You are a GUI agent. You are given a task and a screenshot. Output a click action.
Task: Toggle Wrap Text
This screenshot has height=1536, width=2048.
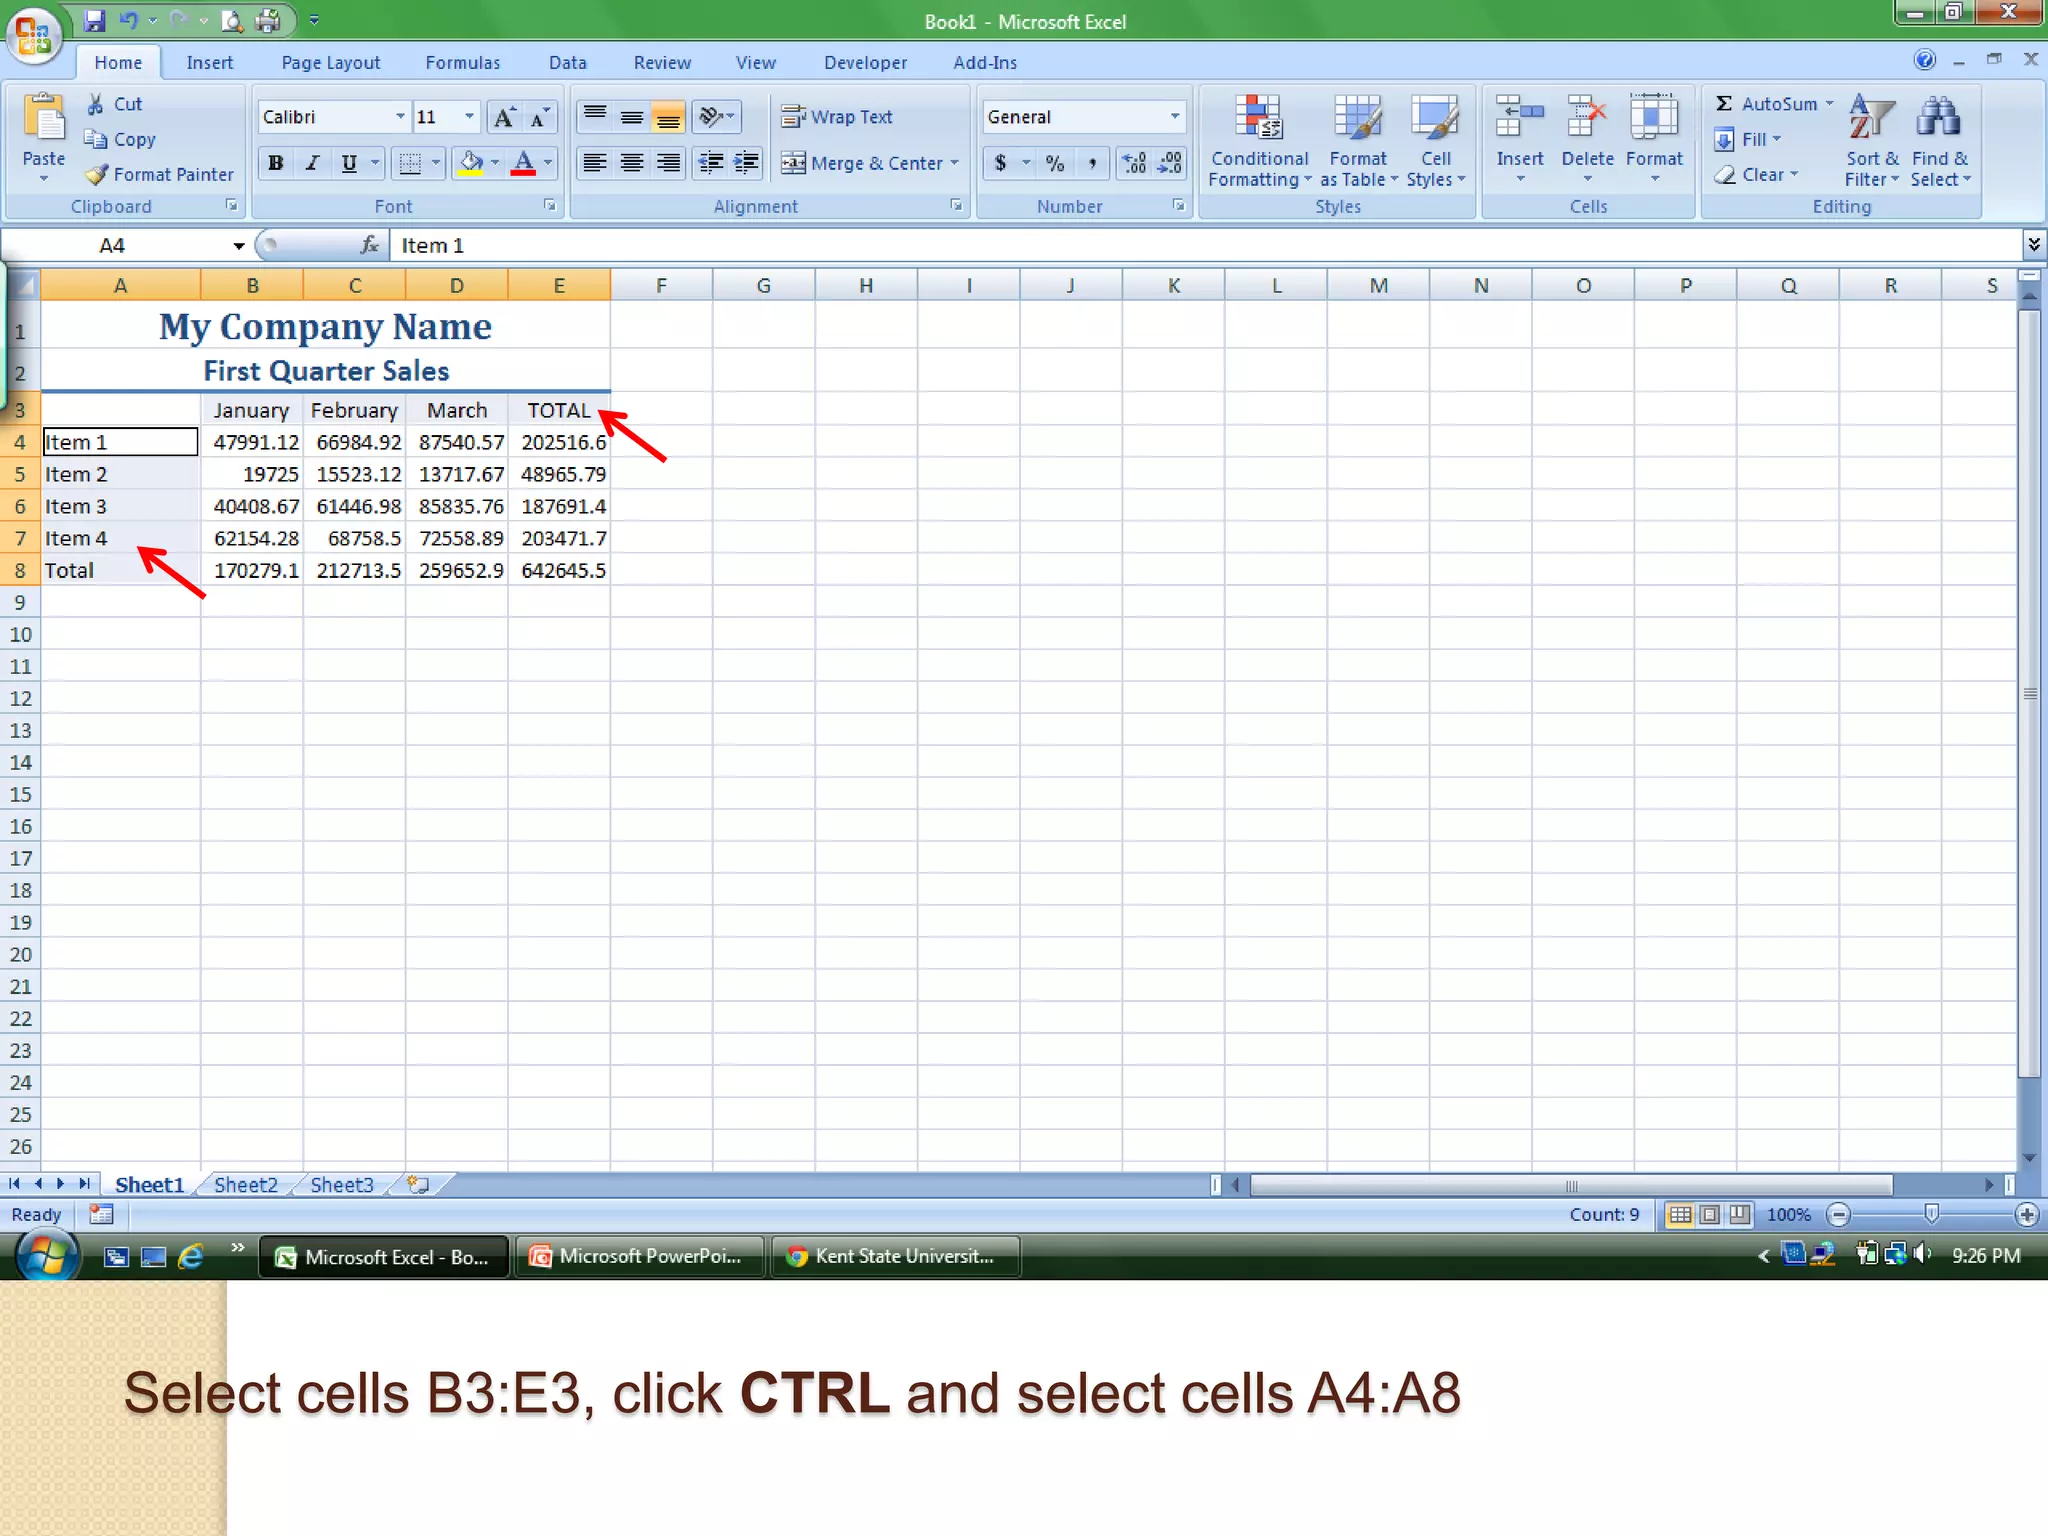pyautogui.click(x=837, y=117)
